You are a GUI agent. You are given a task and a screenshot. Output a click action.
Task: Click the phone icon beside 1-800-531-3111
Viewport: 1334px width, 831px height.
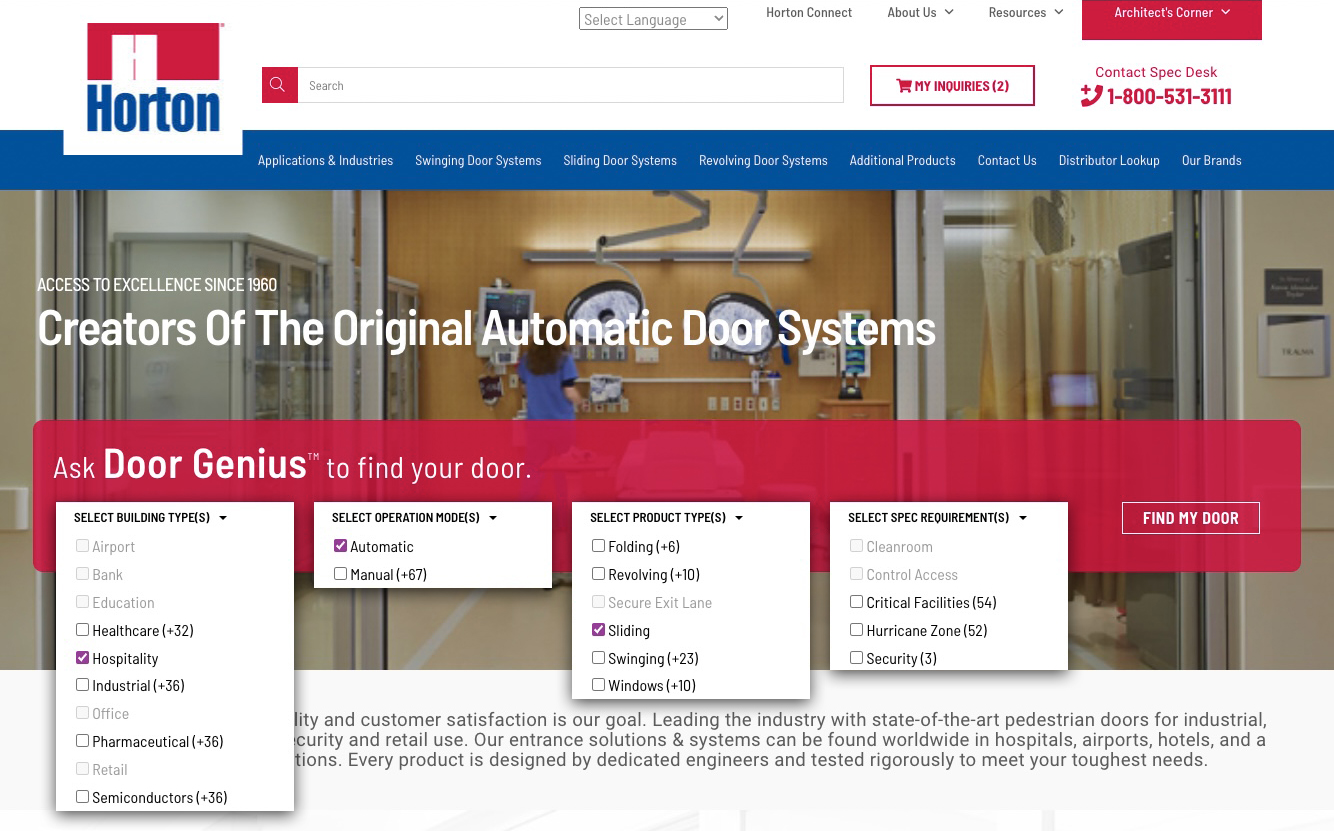point(1091,96)
